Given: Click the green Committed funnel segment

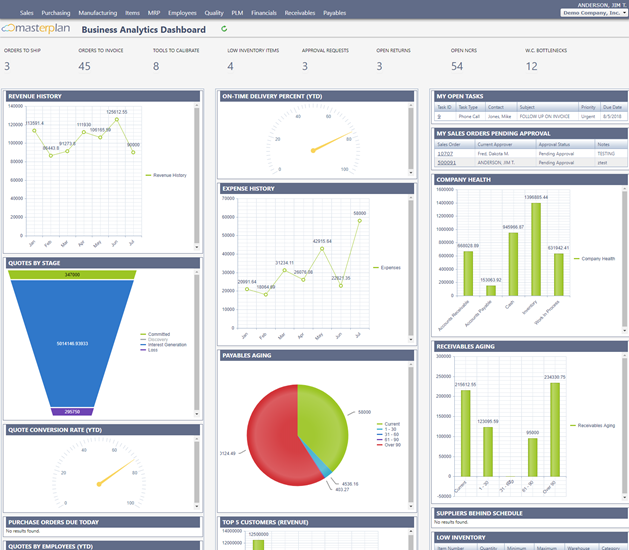Looking at the screenshot, I should (72, 274).
